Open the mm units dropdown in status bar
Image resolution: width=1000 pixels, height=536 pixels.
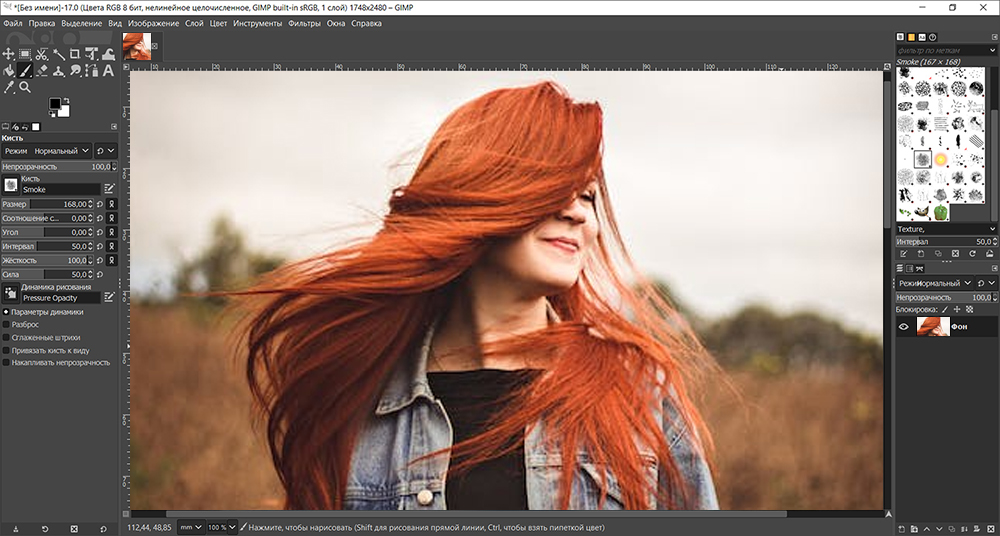(x=190, y=527)
